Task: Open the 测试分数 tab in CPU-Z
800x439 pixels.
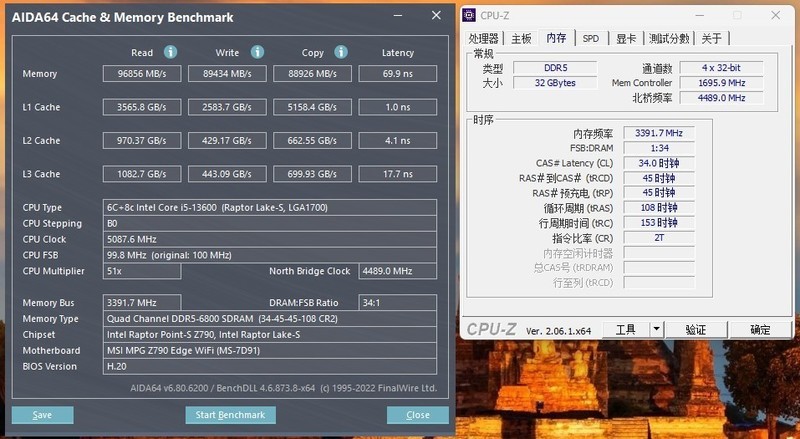Action: point(669,38)
